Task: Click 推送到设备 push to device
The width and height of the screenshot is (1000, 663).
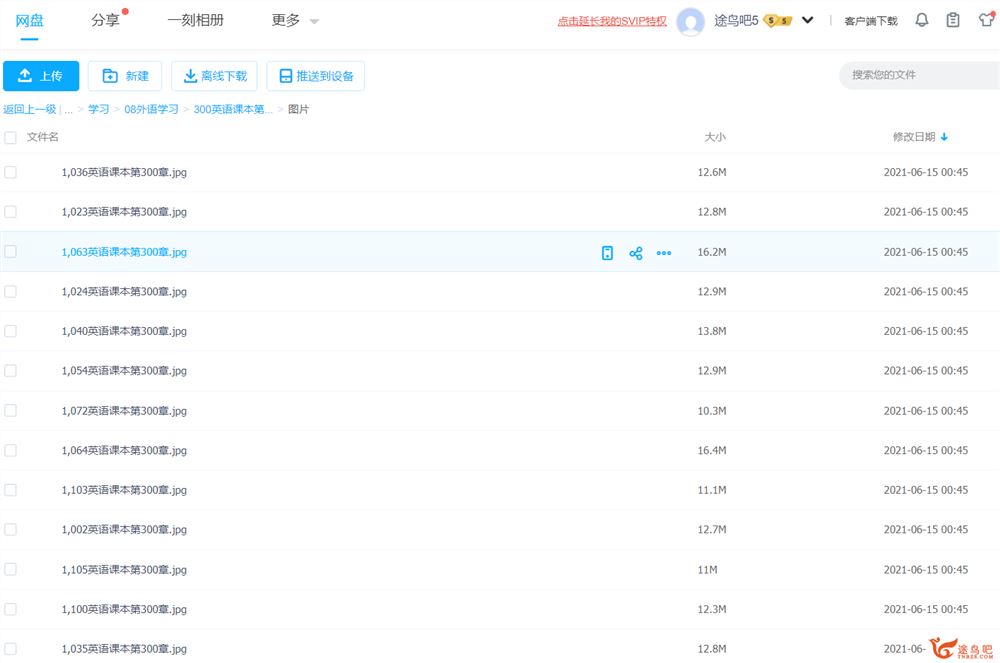Action: tap(315, 76)
